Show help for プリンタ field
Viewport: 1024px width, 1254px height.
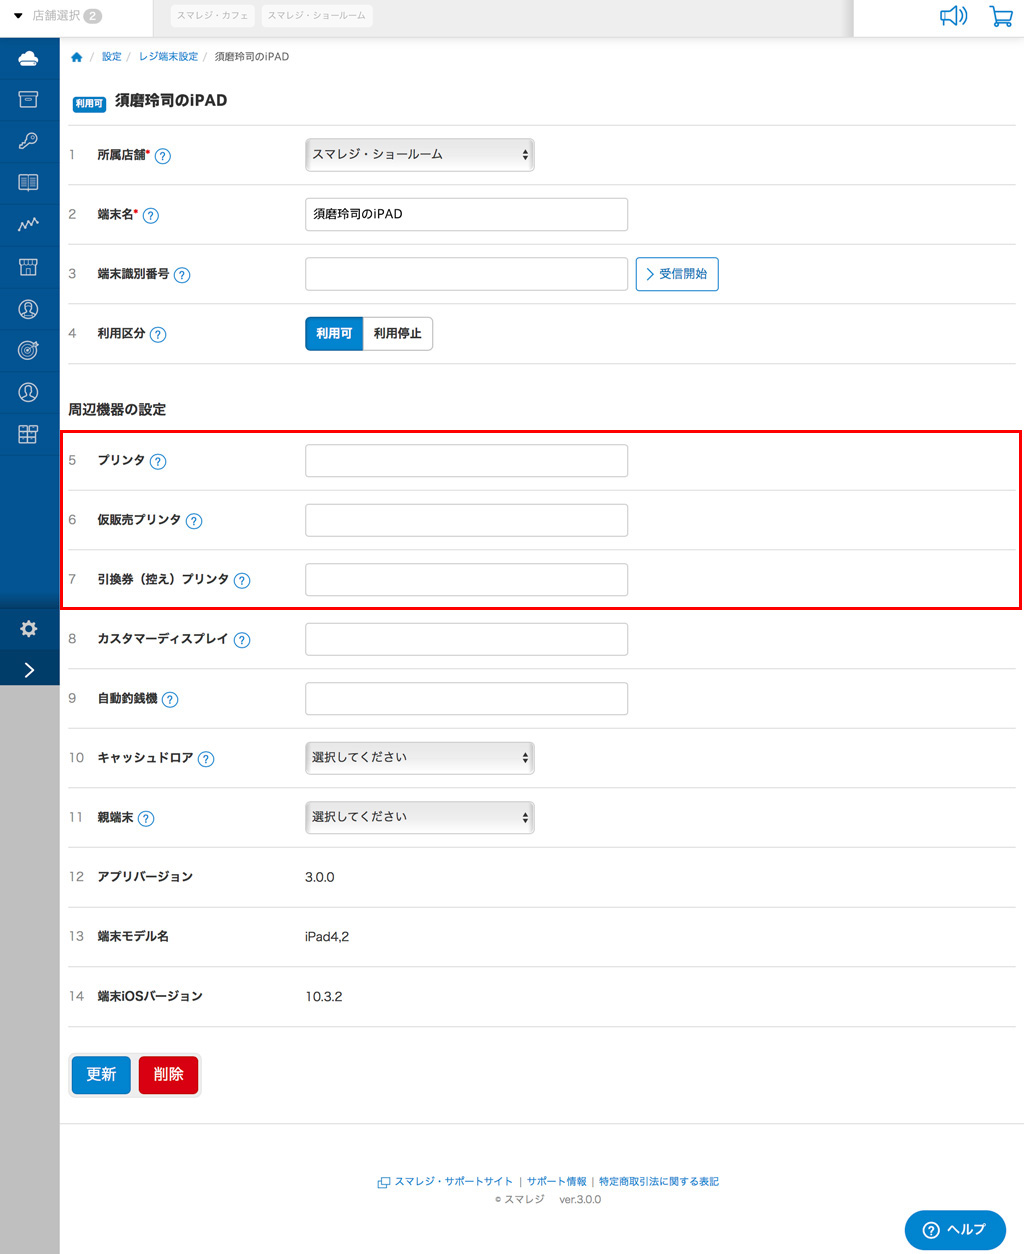pyautogui.click(x=158, y=461)
